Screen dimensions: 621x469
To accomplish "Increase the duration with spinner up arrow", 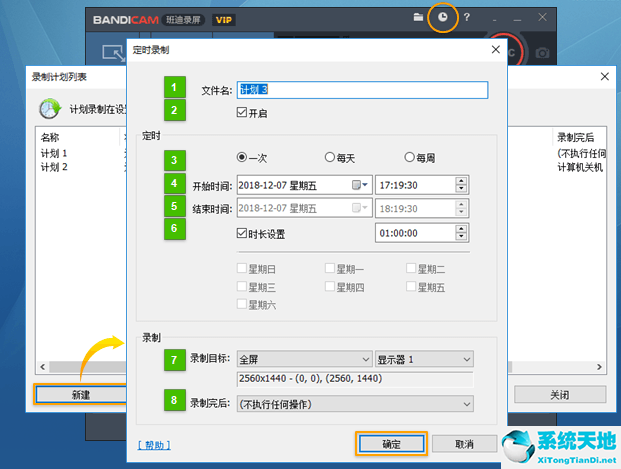I will point(461,229).
